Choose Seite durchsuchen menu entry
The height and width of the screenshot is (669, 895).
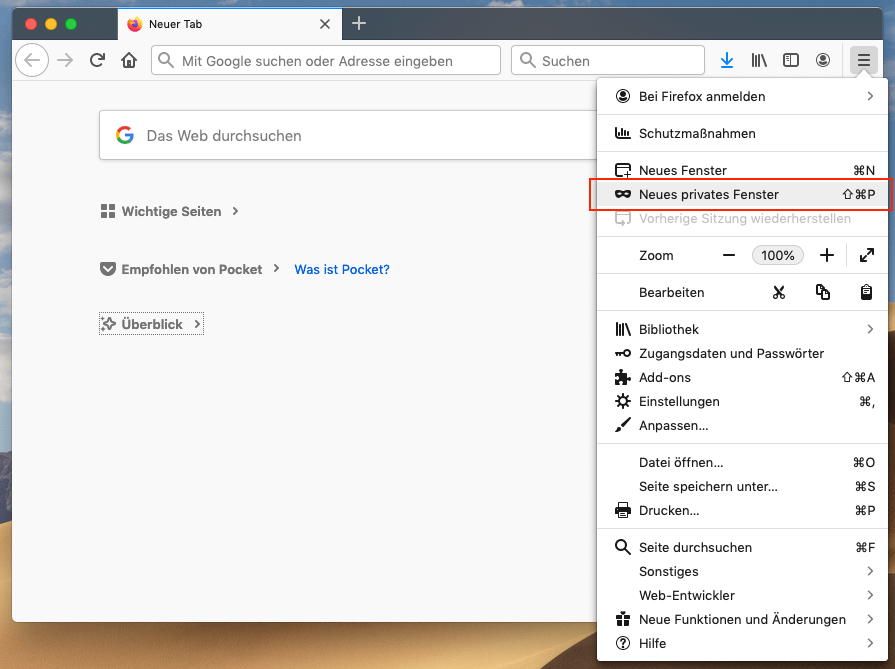pos(742,547)
